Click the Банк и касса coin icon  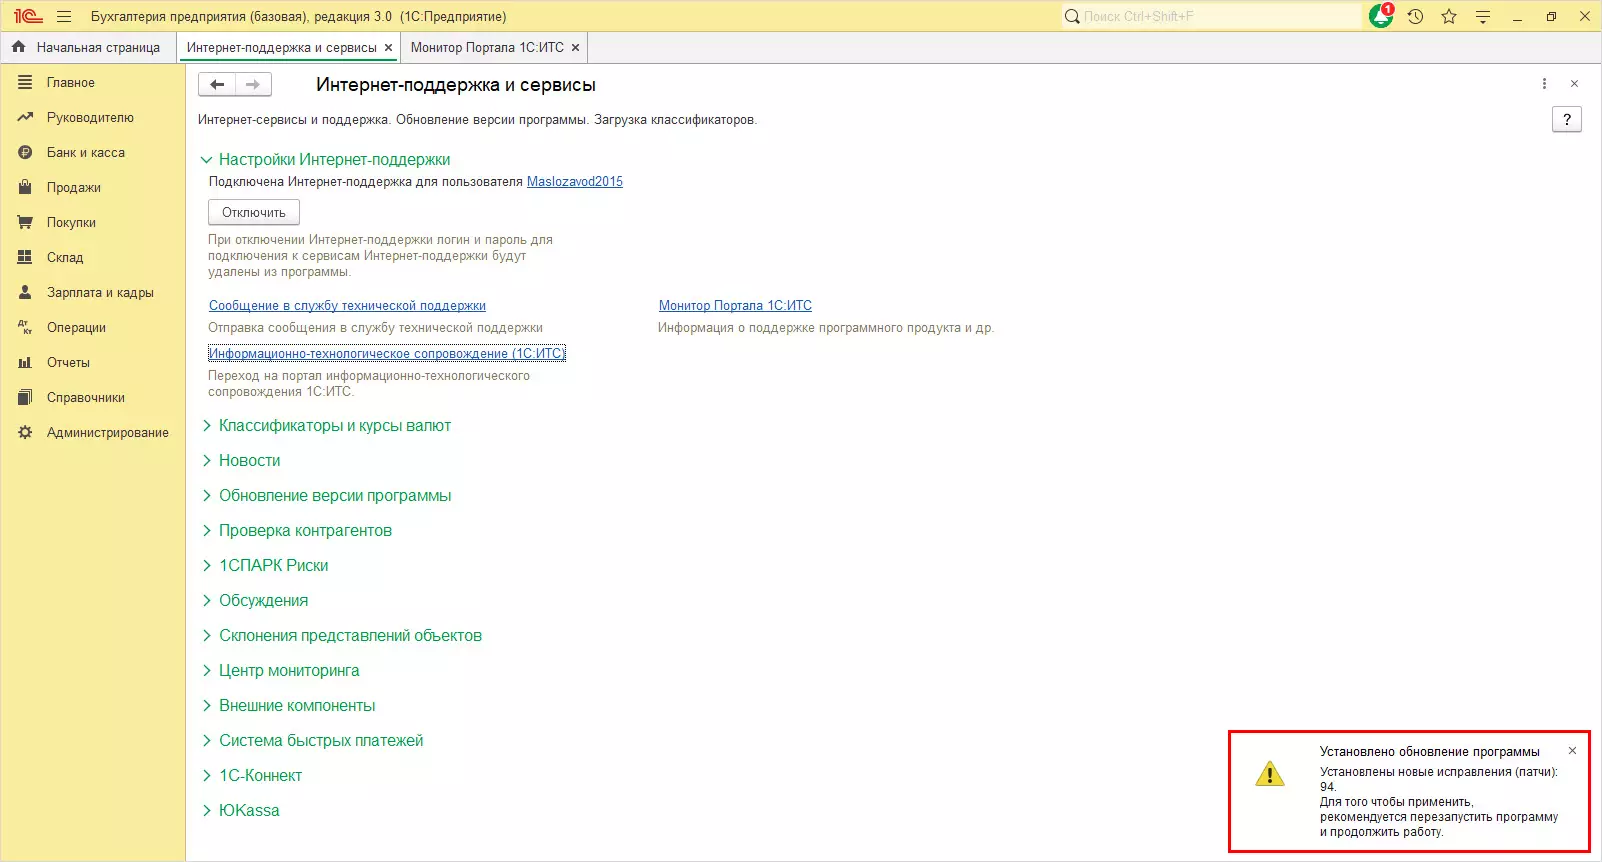coord(25,153)
